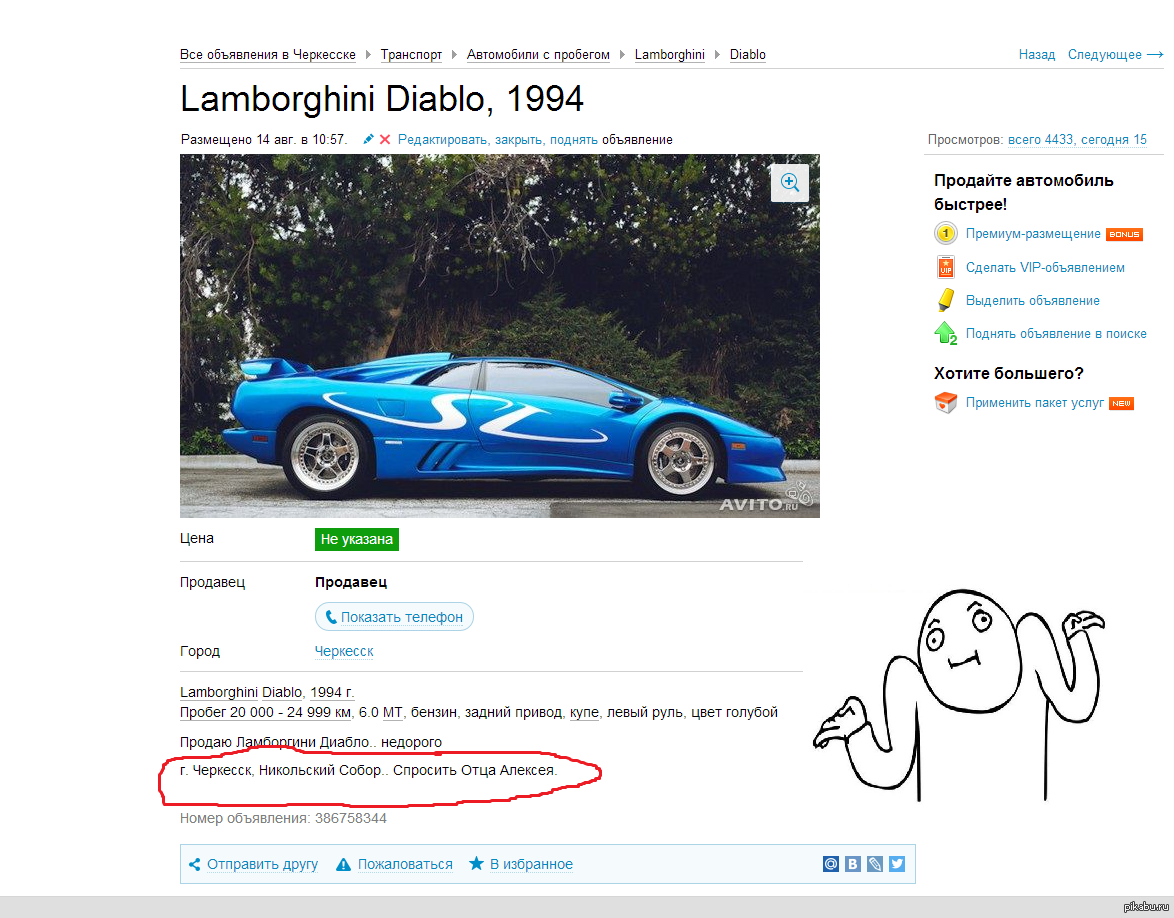Click the green up-arrow raise icon
This screenshot has width=1174, height=918.
tap(946, 333)
